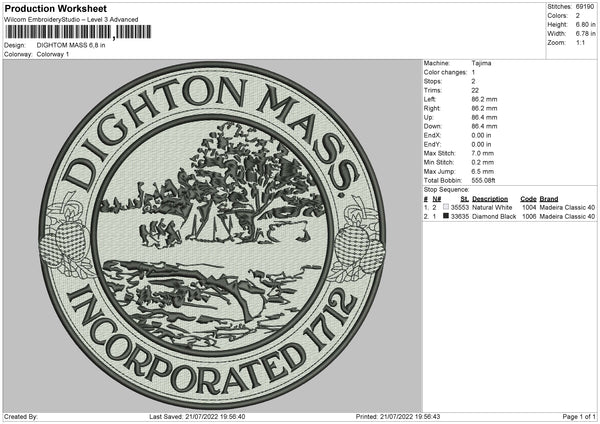Click the Production Worksheet title

pyautogui.click(x=55, y=8)
